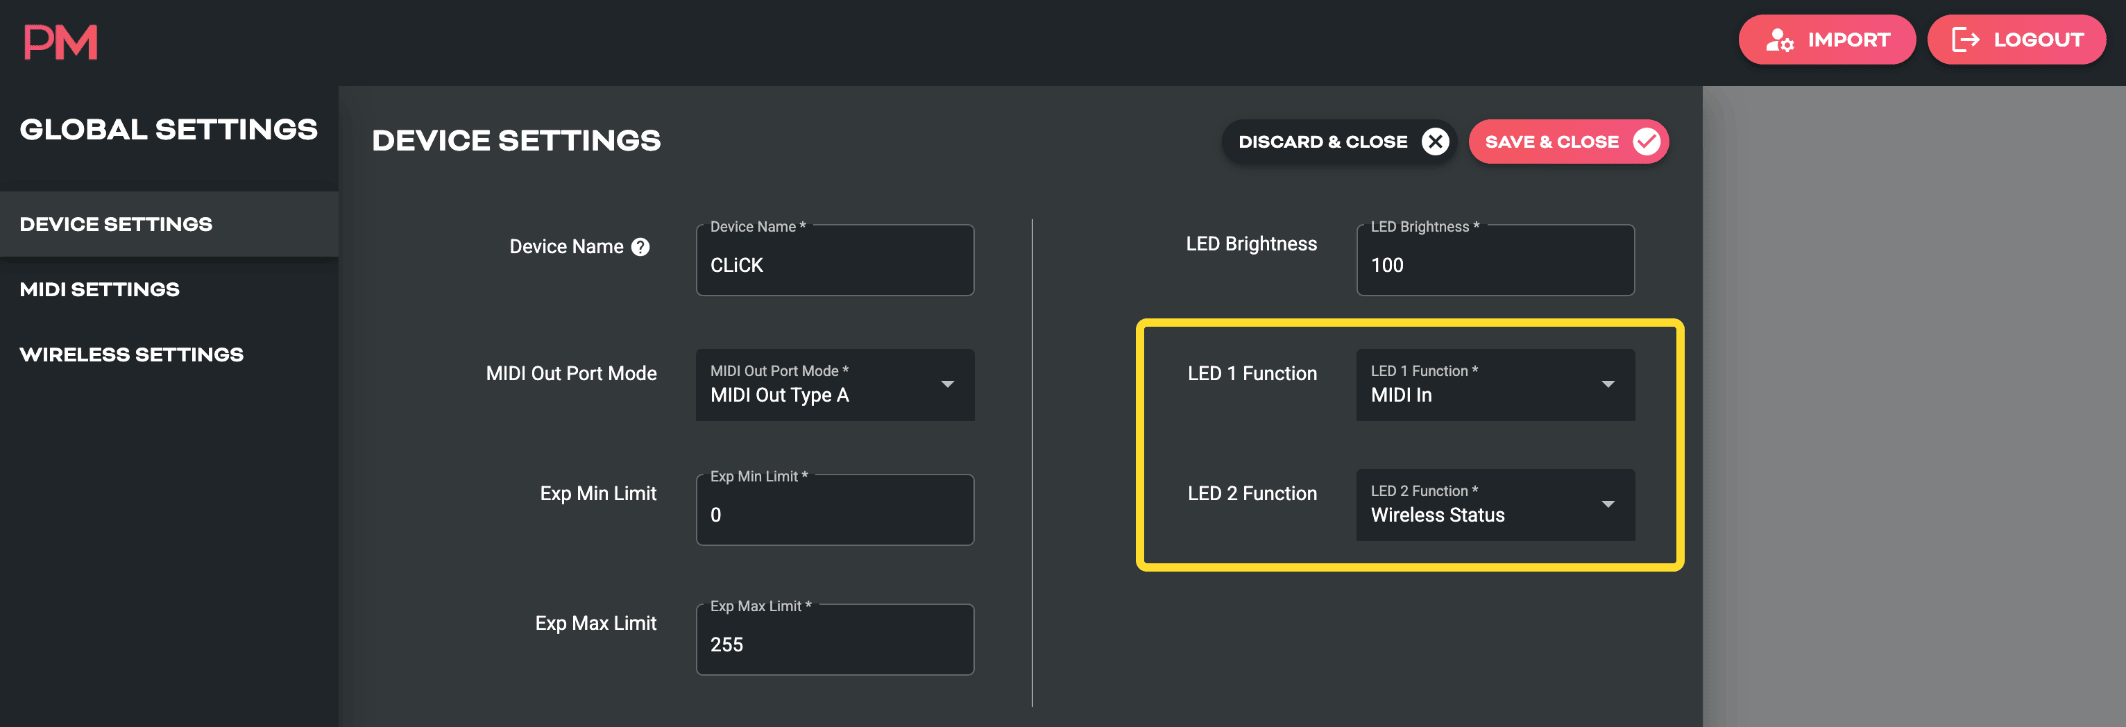The width and height of the screenshot is (2126, 727).
Task: Expand the LED 2 Function dropdown arrow
Action: pyautogui.click(x=1608, y=504)
